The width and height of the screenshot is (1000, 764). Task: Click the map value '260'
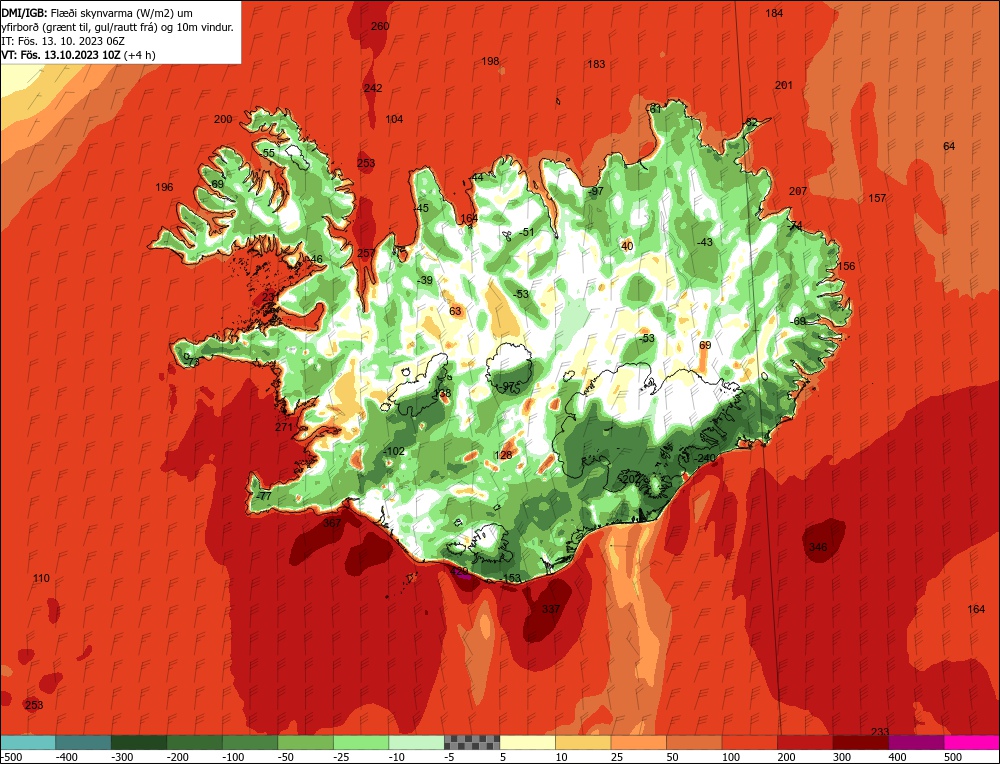[379, 26]
